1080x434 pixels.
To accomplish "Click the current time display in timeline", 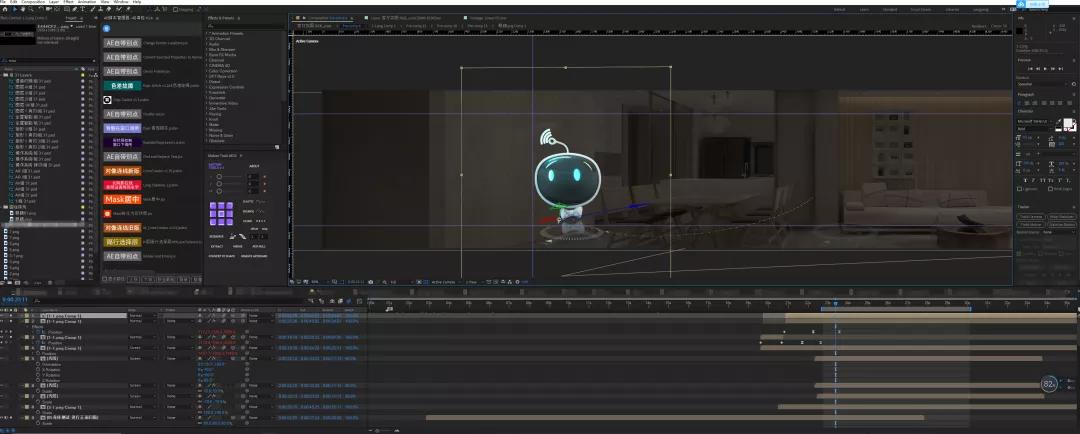I will 14,300.
